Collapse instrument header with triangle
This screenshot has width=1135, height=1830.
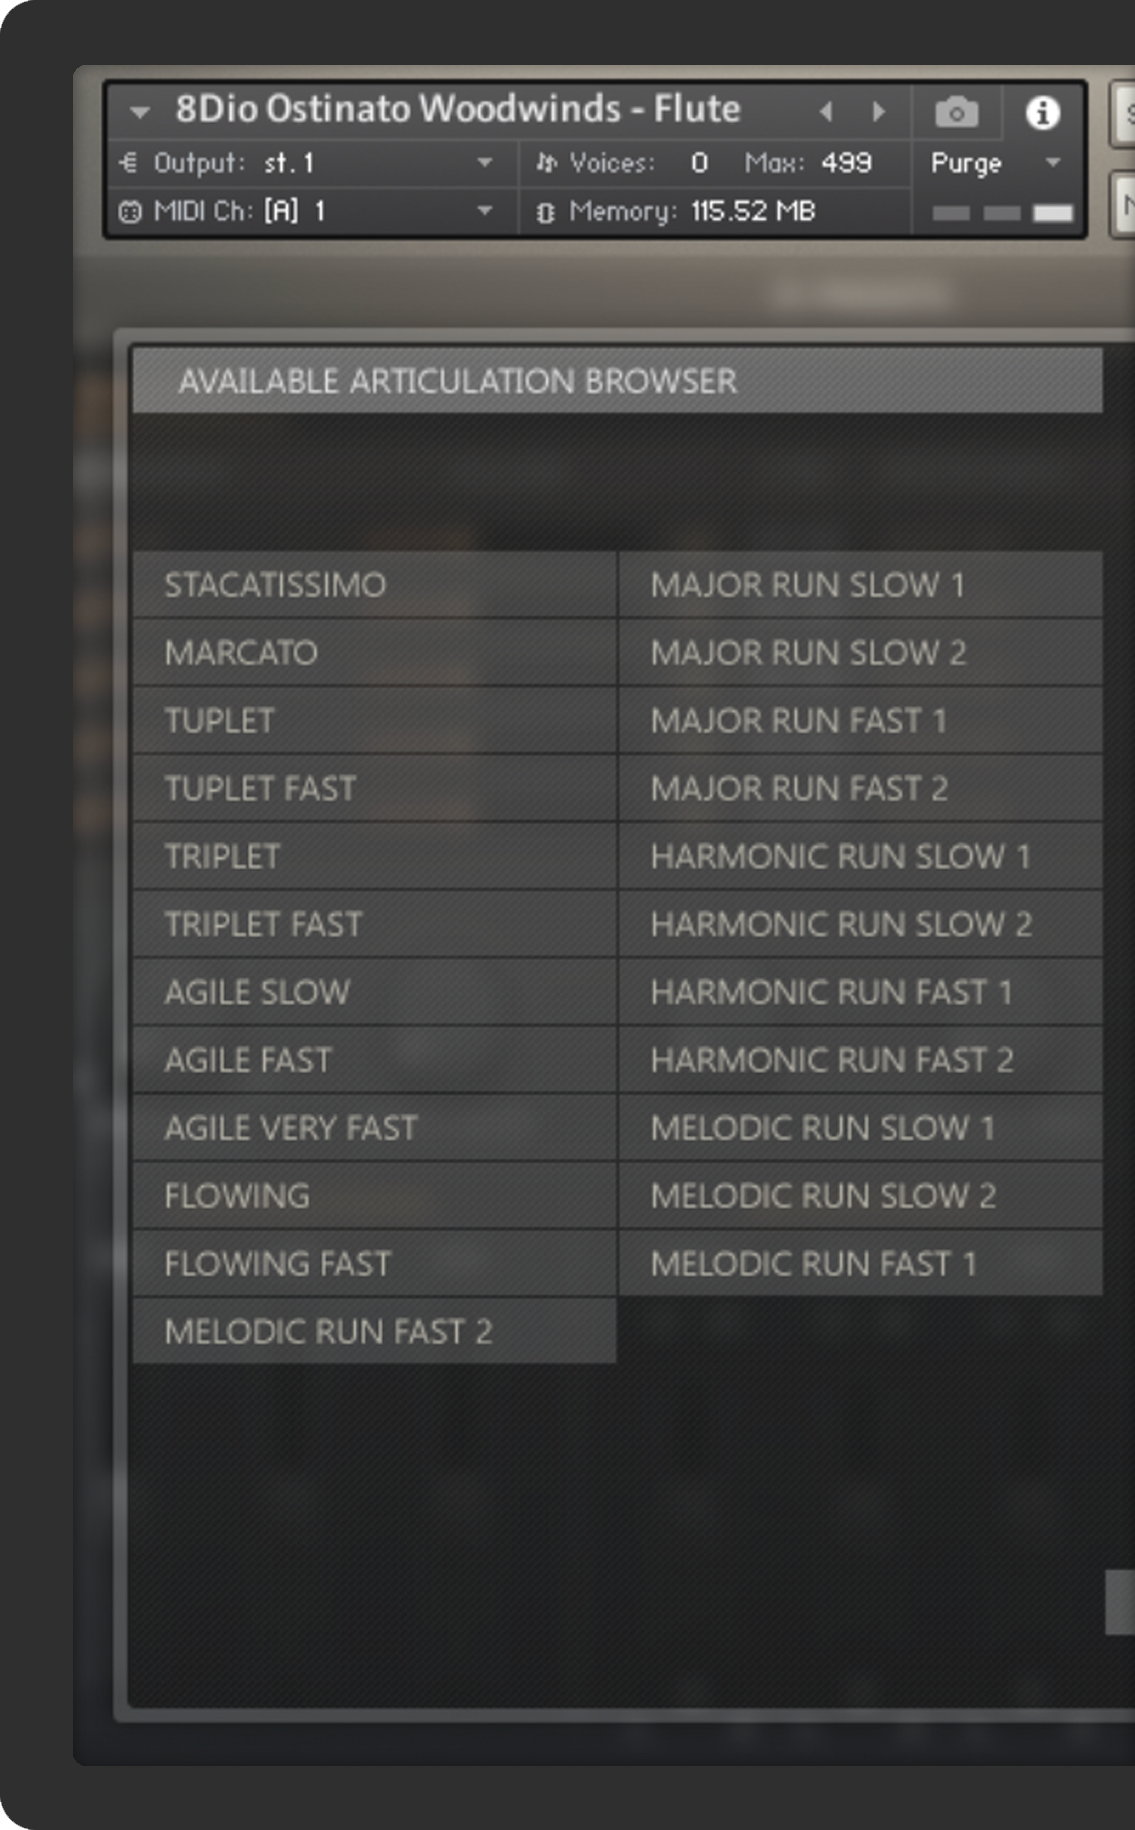[140, 111]
